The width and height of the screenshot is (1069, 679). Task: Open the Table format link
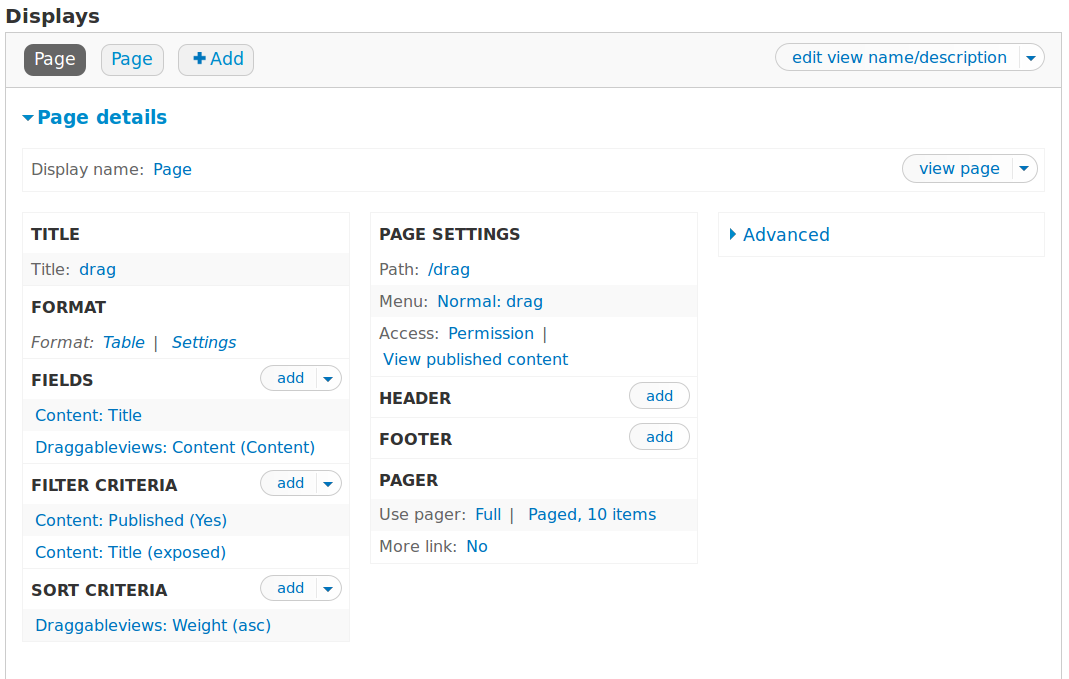pos(124,342)
